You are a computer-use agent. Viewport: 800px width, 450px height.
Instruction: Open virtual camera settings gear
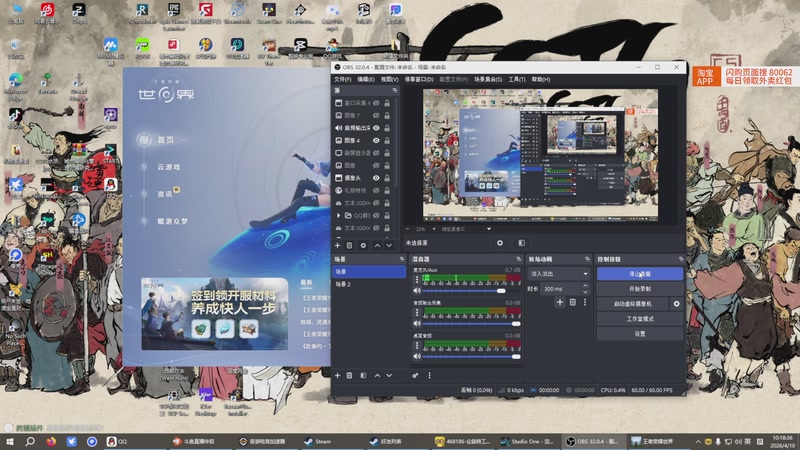point(677,304)
